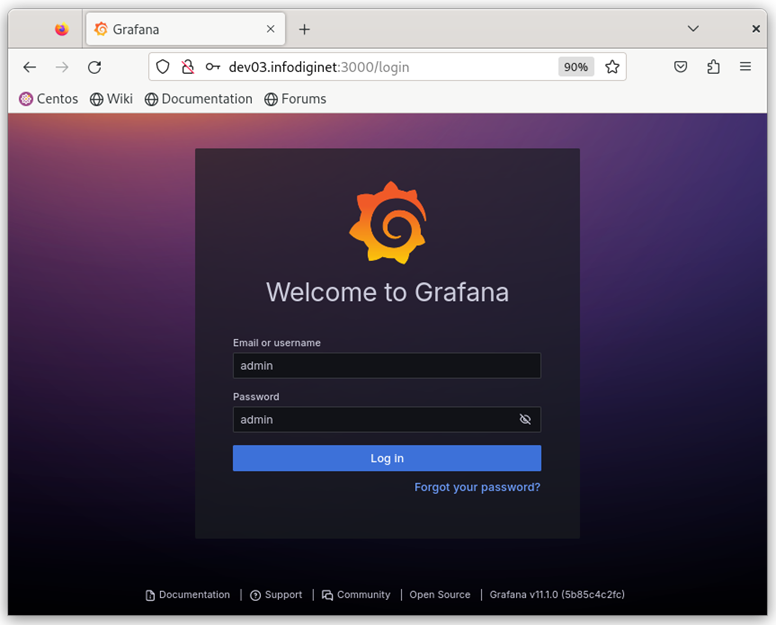
Task: Open the Firefox View icon
Action: [x=61, y=30]
